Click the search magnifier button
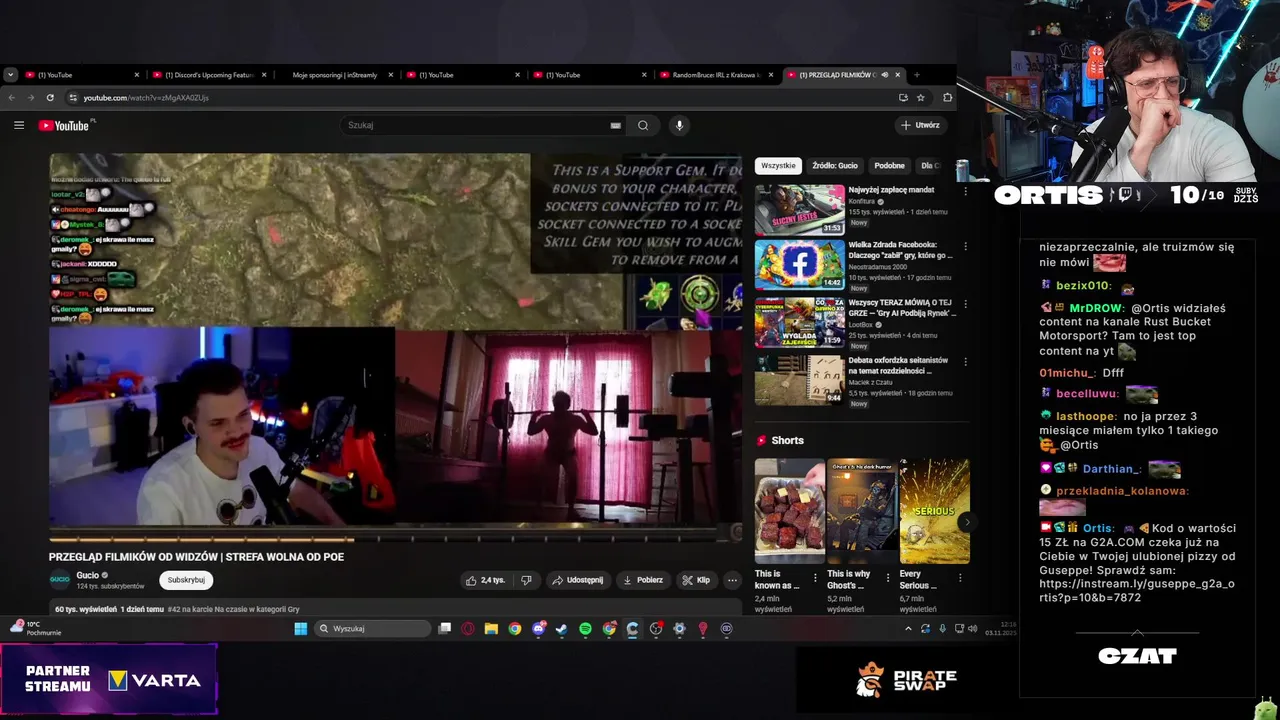 (x=643, y=125)
